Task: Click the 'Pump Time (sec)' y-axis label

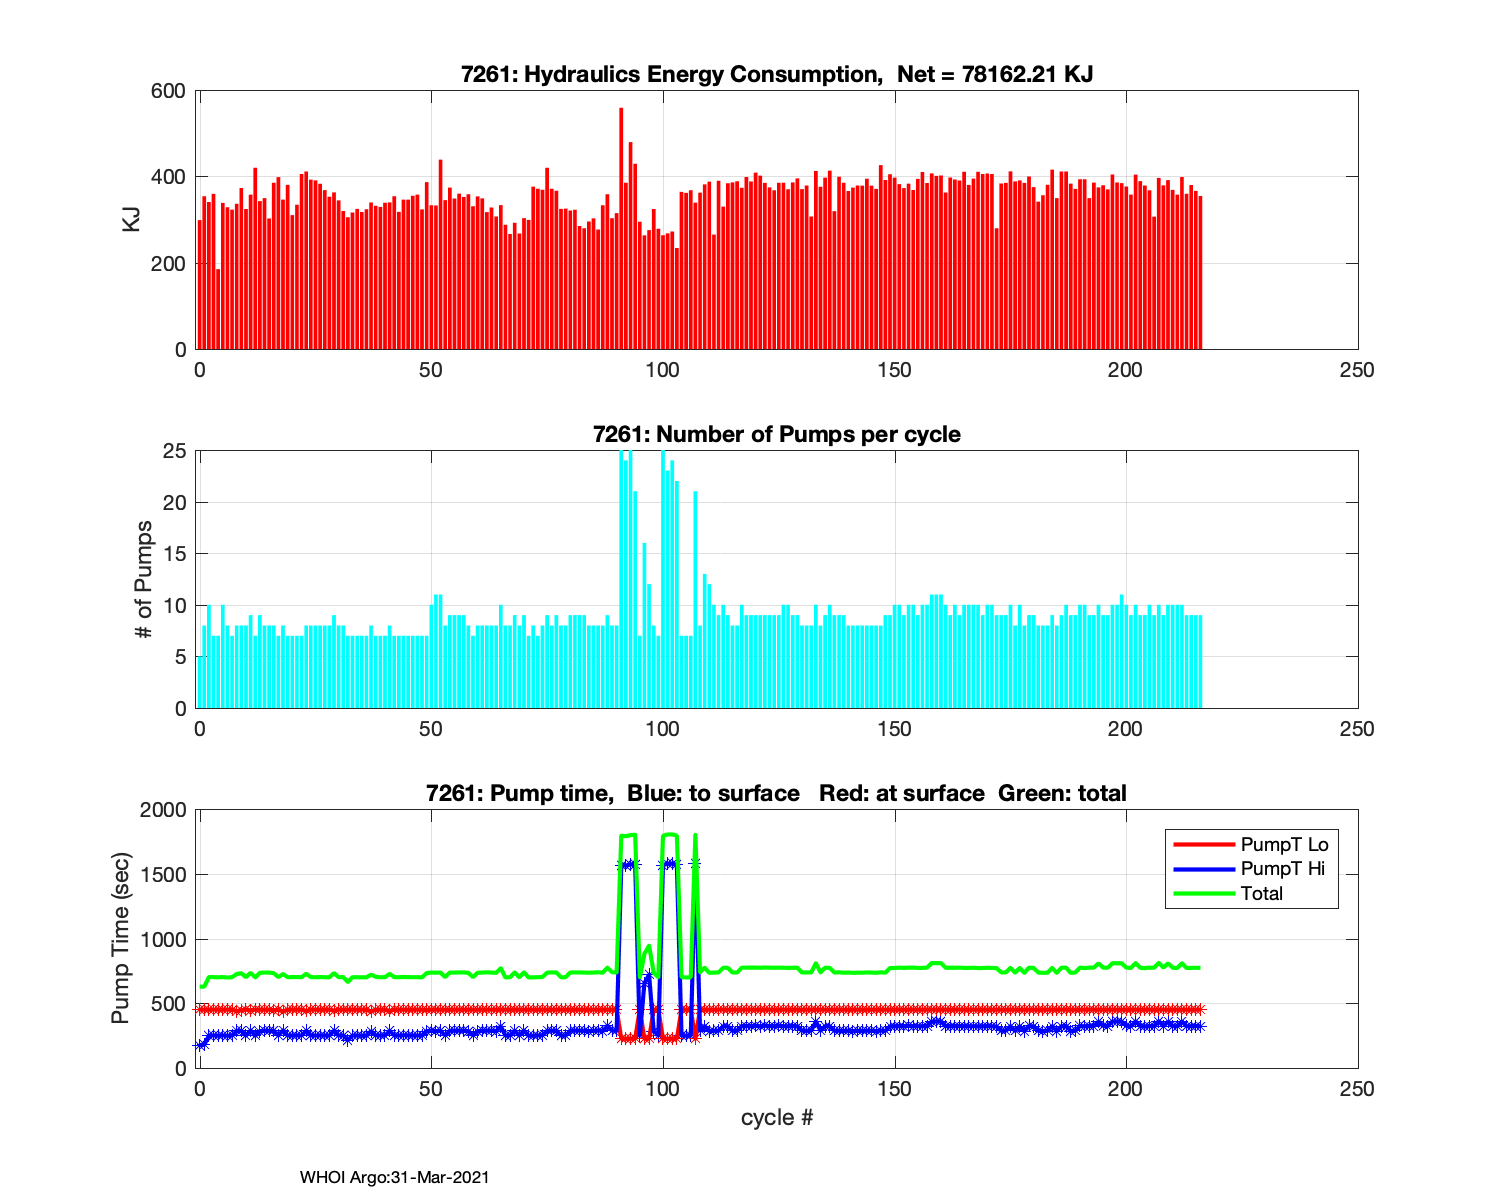Action: pyautogui.click(x=120, y=938)
